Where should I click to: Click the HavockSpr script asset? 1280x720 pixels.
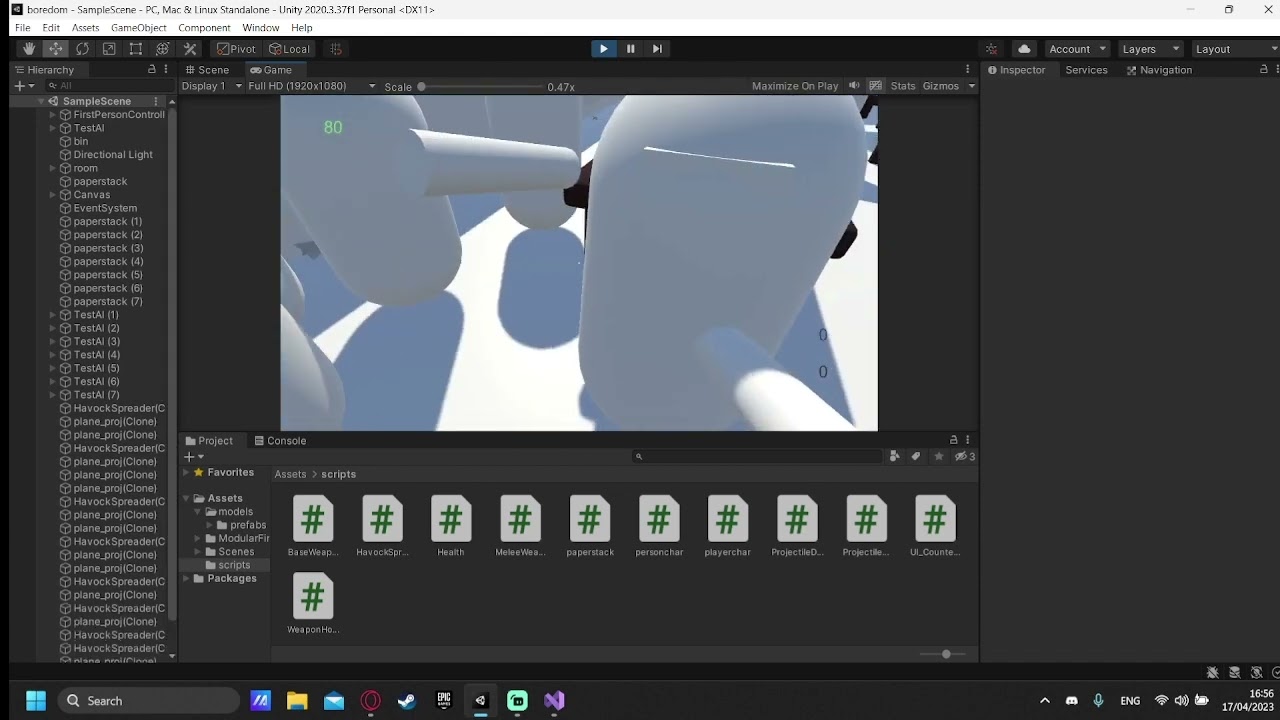pos(382,526)
